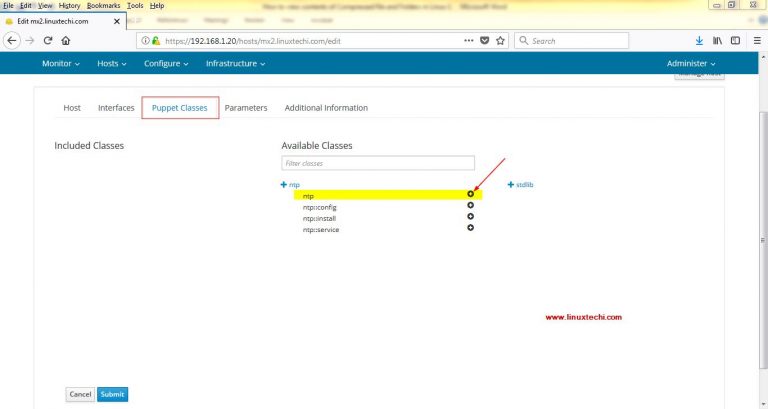Add the ntp class via plus icon
Screen dimensions: 768x409
coord(470,194)
